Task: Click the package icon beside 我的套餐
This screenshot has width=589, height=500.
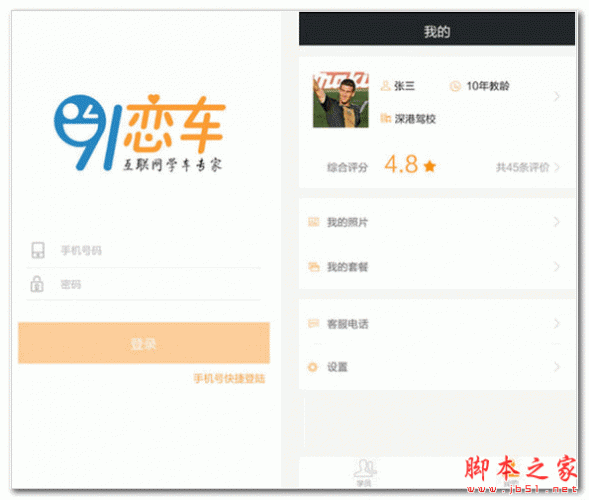Action: coord(314,266)
